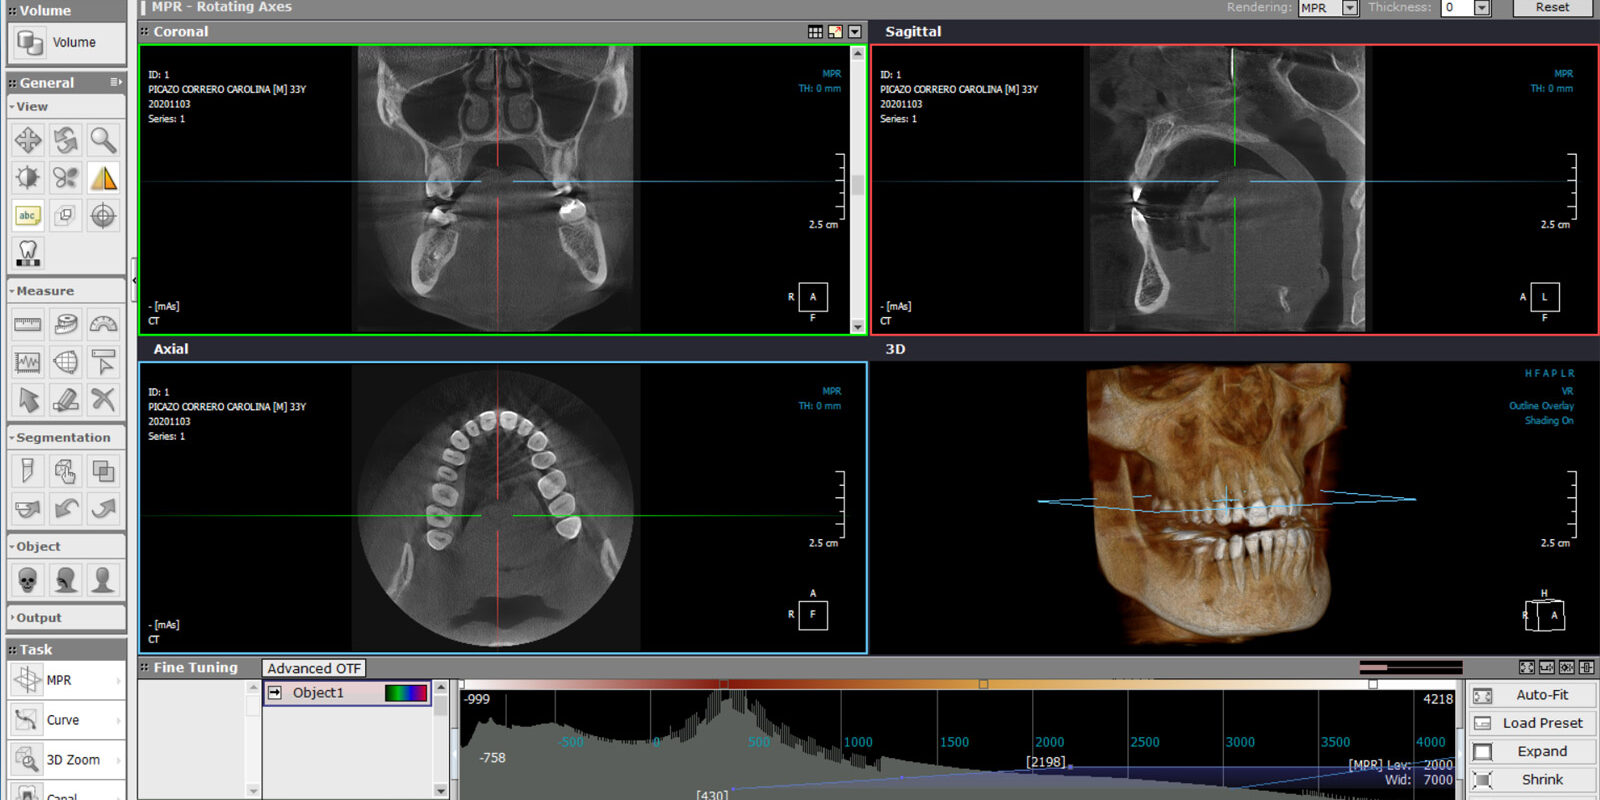Click the crosshair target icon
The width and height of the screenshot is (1600, 800).
point(104,215)
